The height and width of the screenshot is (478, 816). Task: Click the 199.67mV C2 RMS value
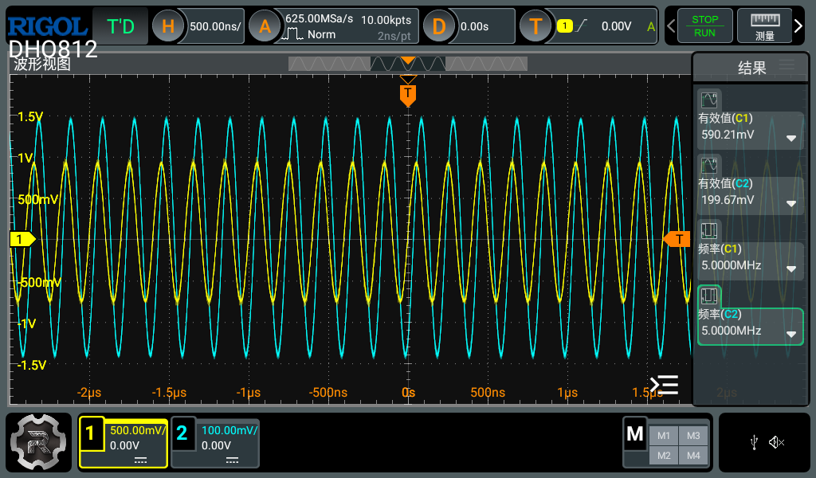728,200
